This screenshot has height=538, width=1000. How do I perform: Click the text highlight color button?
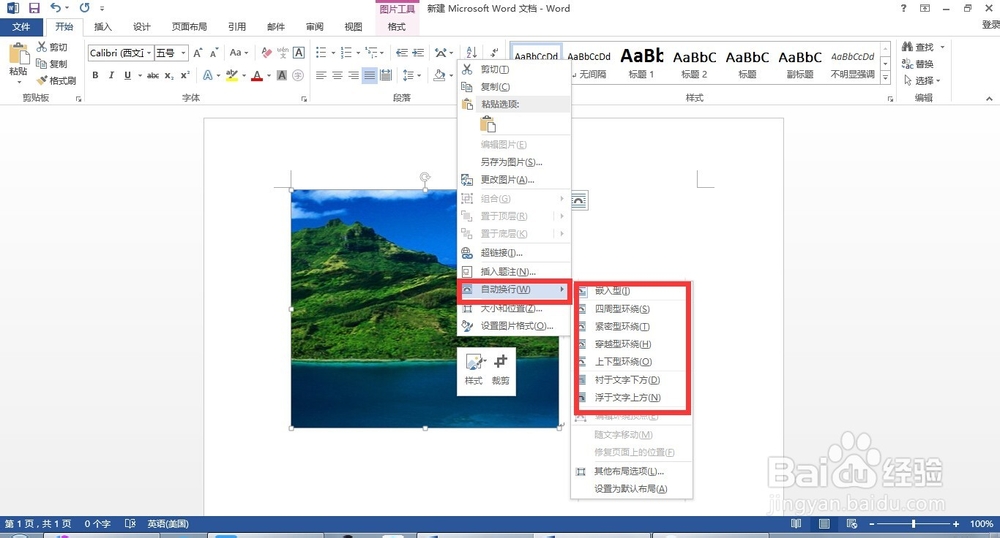(232, 75)
